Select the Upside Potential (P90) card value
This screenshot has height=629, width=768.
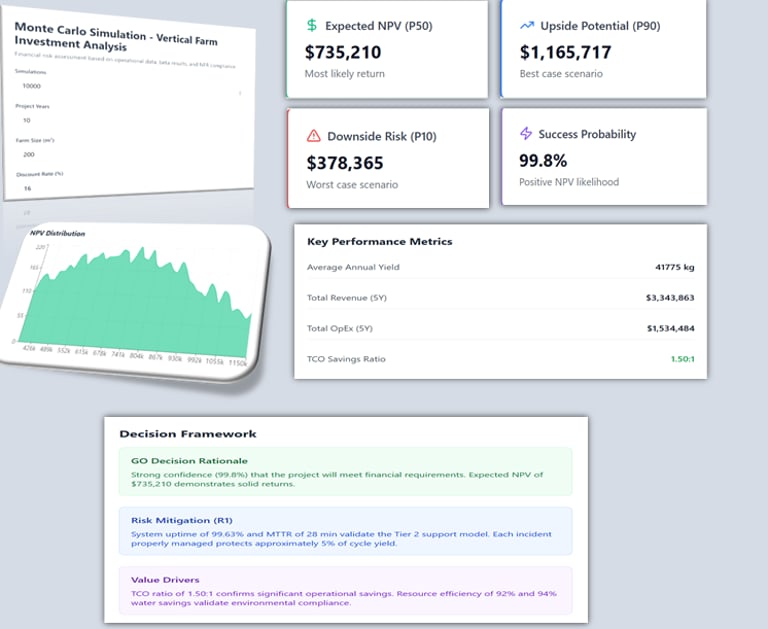tap(566, 52)
